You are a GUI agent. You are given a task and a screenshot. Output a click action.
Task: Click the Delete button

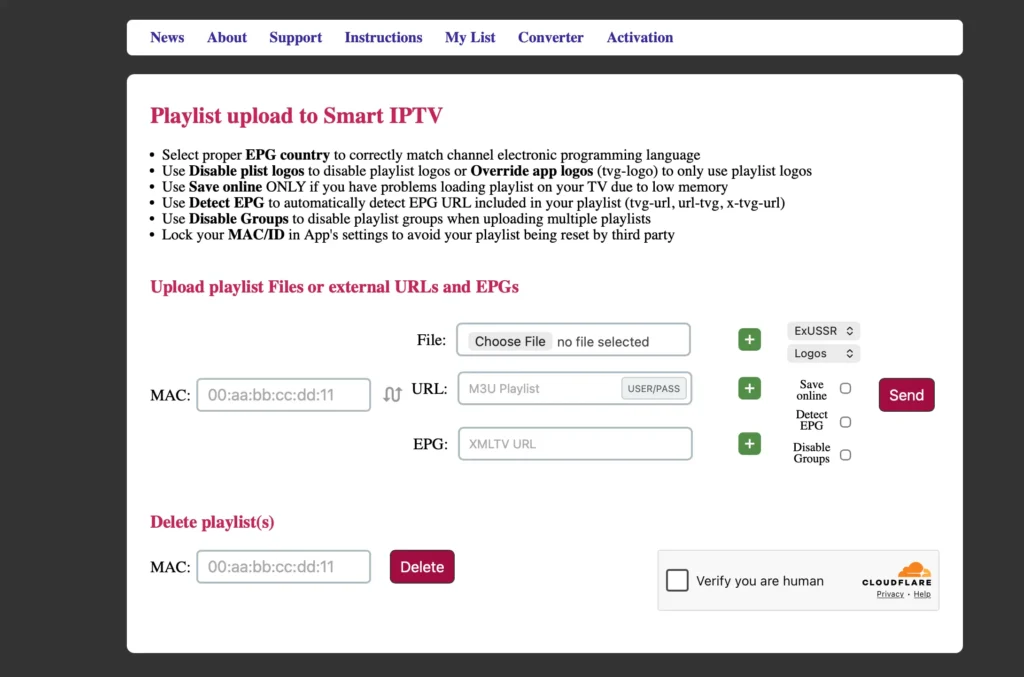pyautogui.click(x=422, y=567)
